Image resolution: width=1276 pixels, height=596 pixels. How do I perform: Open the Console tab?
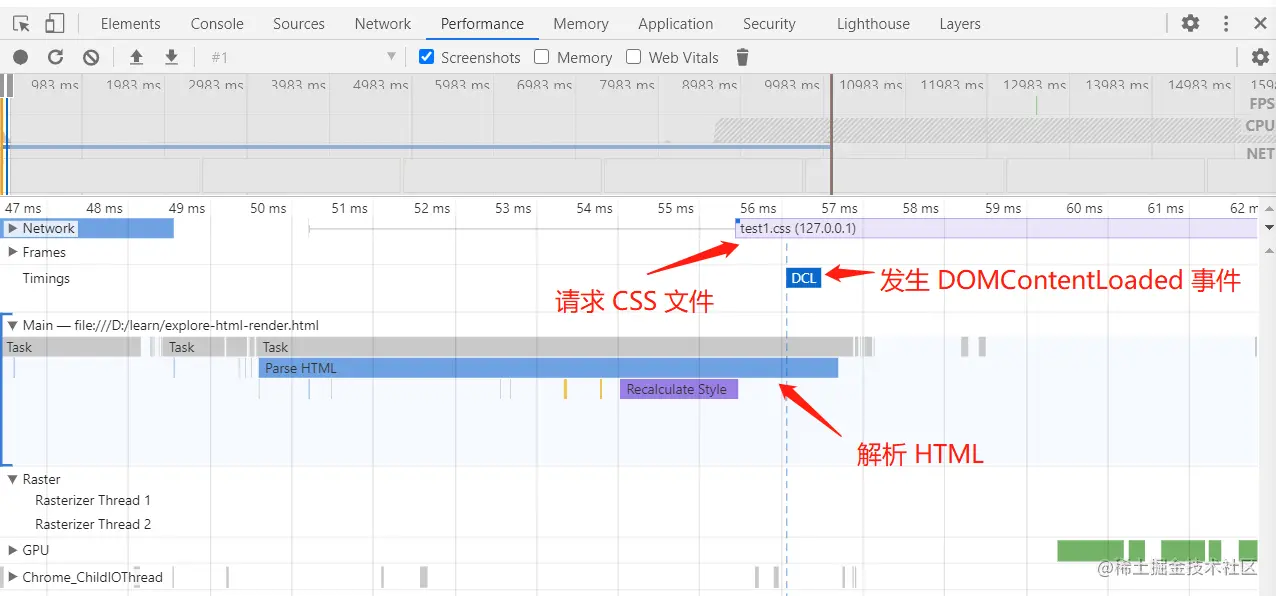pyautogui.click(x=217, y=23)
